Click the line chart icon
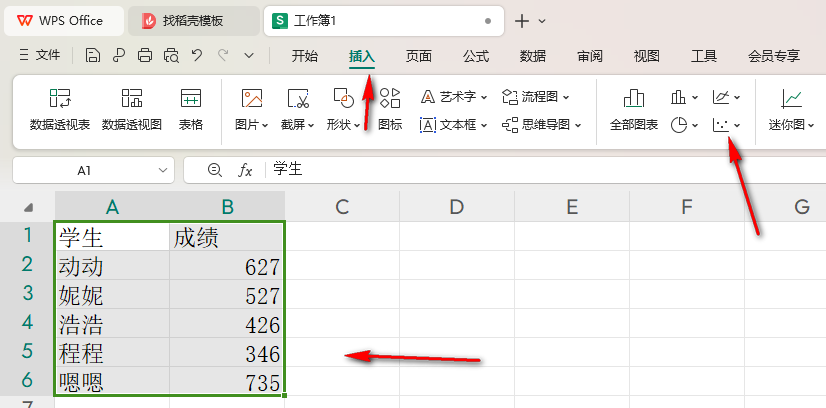The width and height of the screenshot is (826, 408). (x=720, y=97)
